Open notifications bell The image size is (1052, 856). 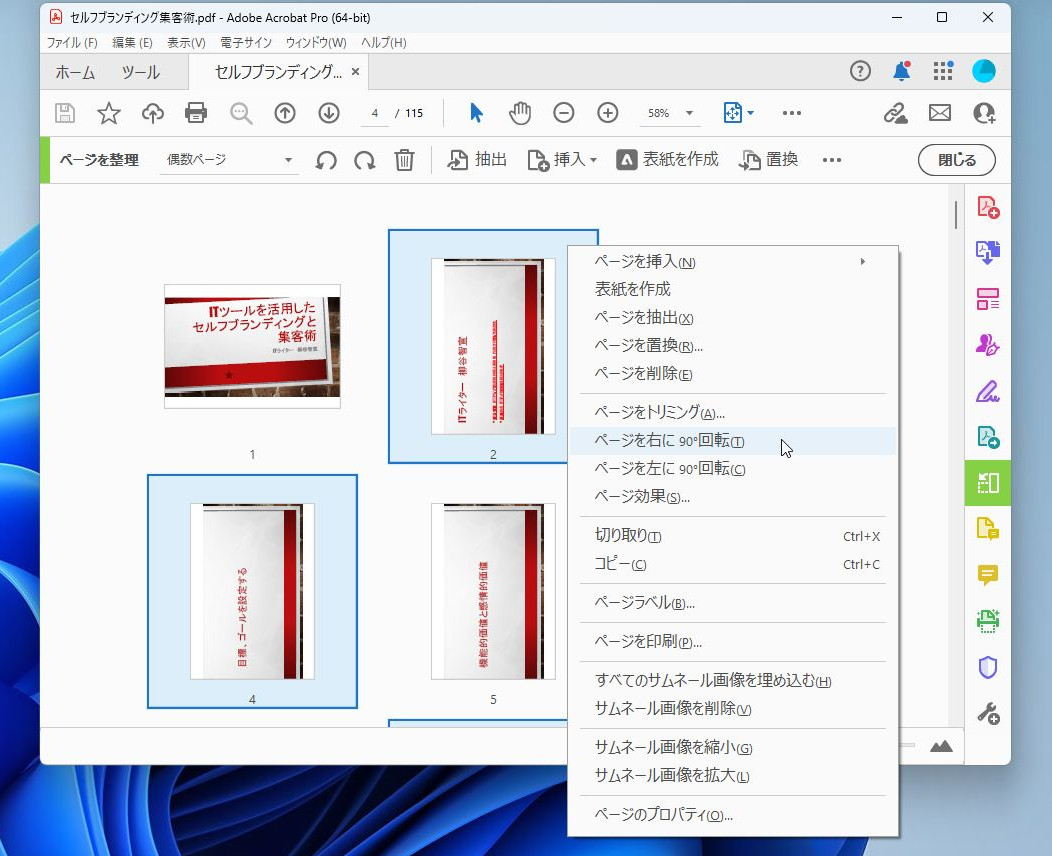click(902, 71)
